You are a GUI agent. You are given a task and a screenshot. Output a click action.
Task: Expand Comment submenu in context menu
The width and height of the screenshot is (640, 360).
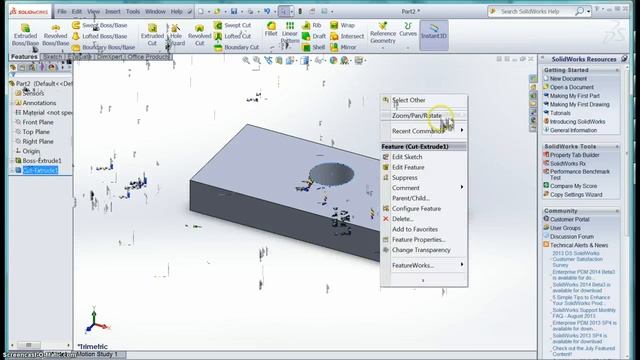pos(424,188)
